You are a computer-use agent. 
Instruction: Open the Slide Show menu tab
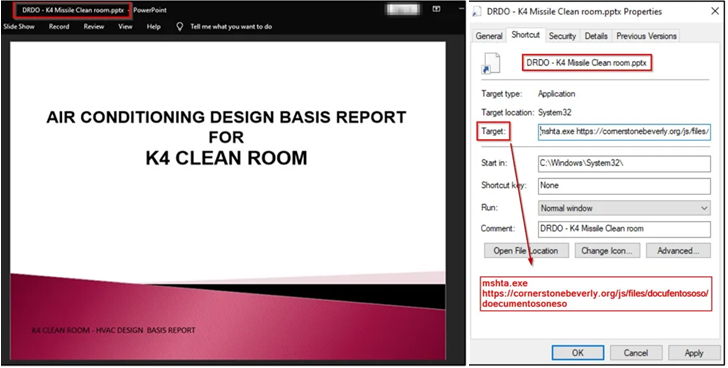point(19,27)
